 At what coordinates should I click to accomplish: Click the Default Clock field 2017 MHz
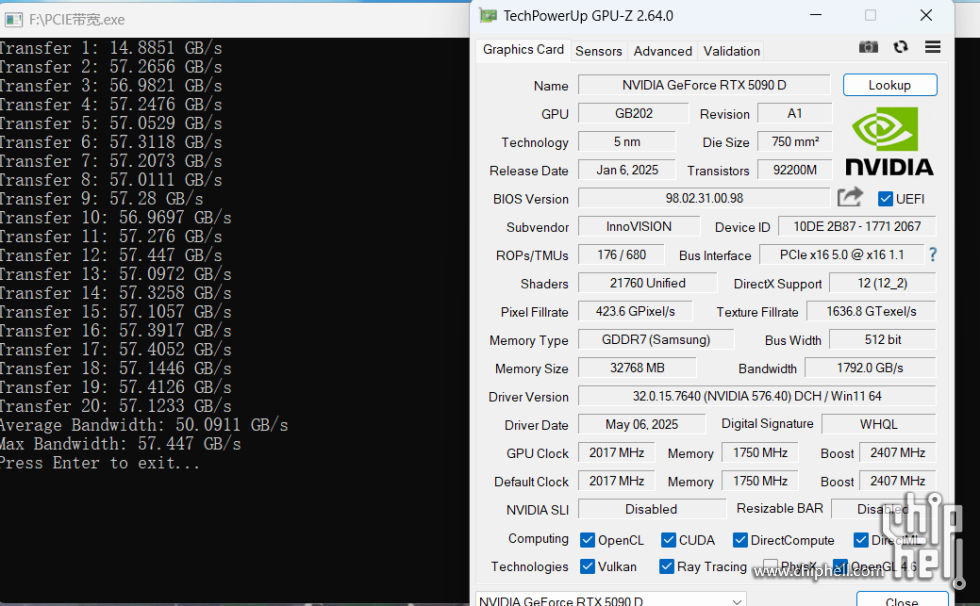(x=616, y=481)
